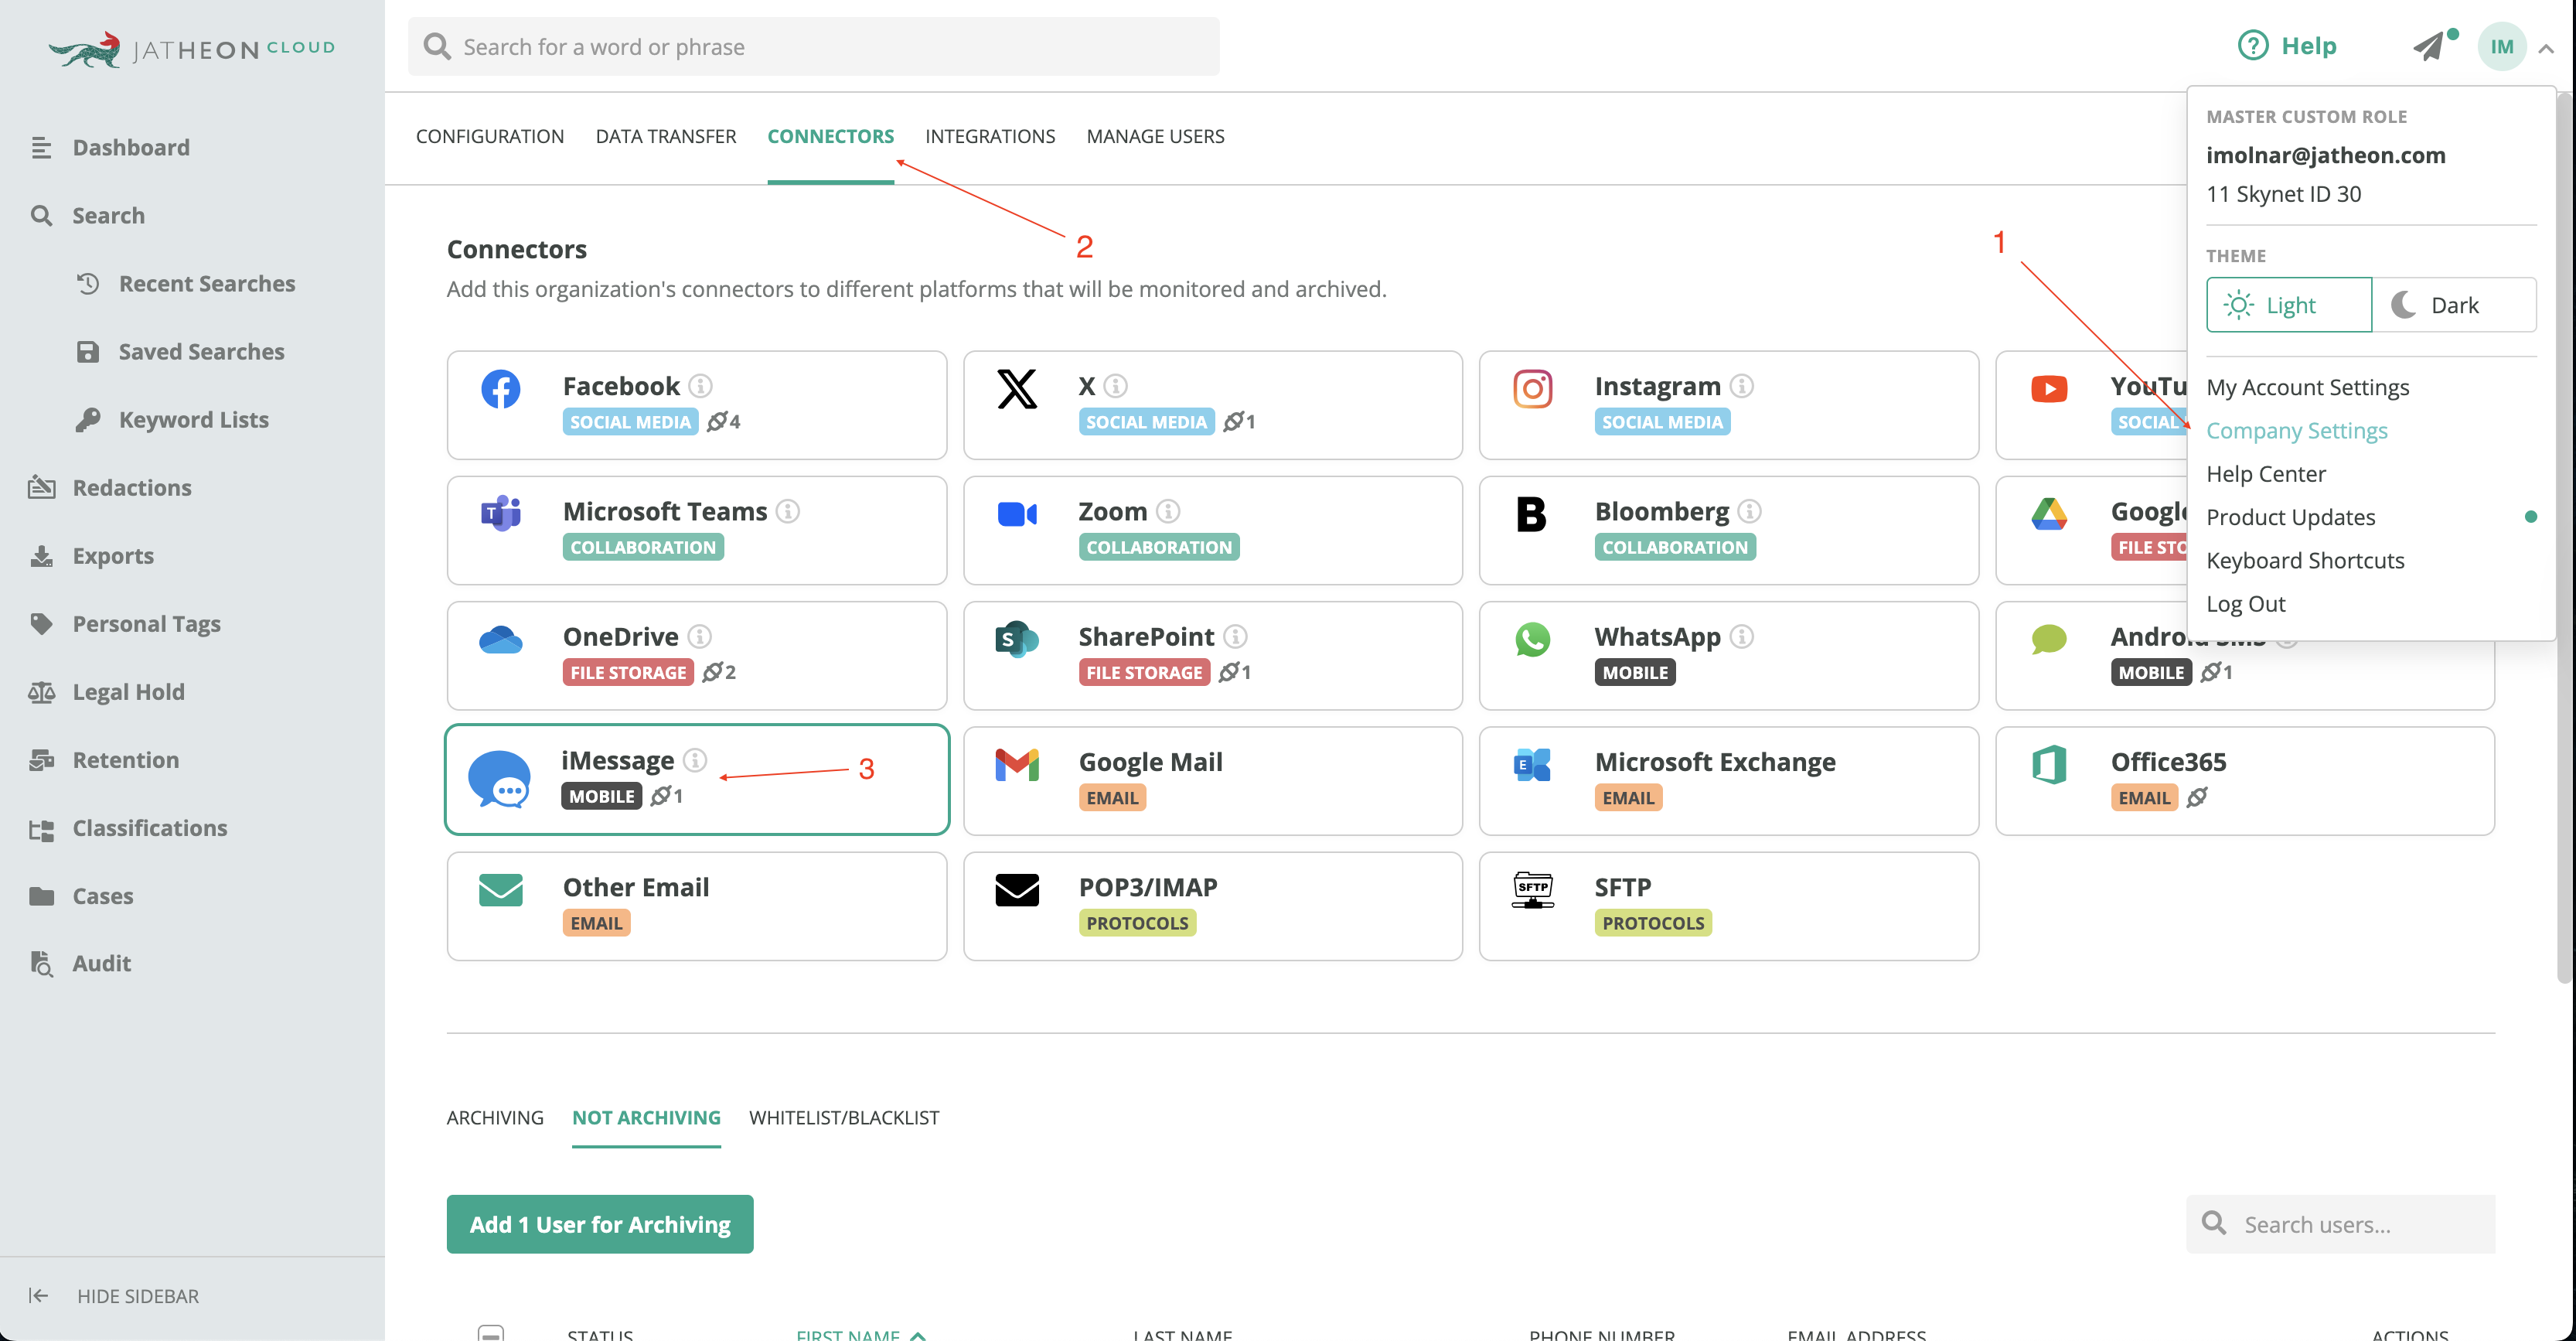Open My Account Settings
This screenshot has height=1341, width=2576.
pyautogui.click(x=2307, y=387)
